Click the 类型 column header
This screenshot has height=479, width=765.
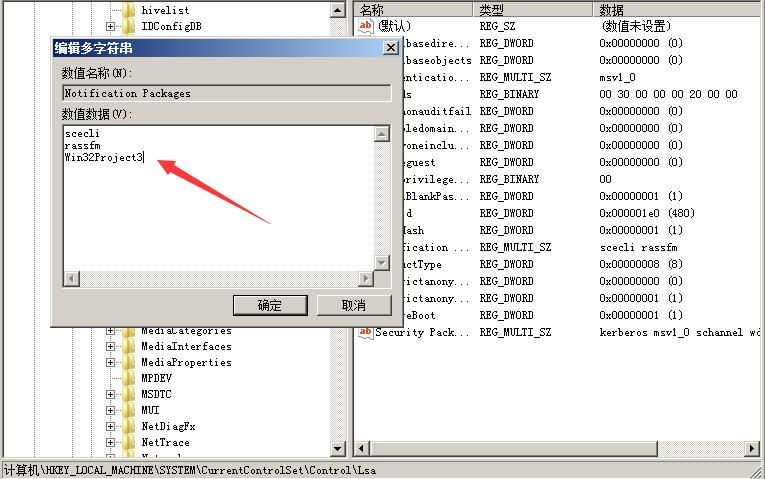coord(532,9)
